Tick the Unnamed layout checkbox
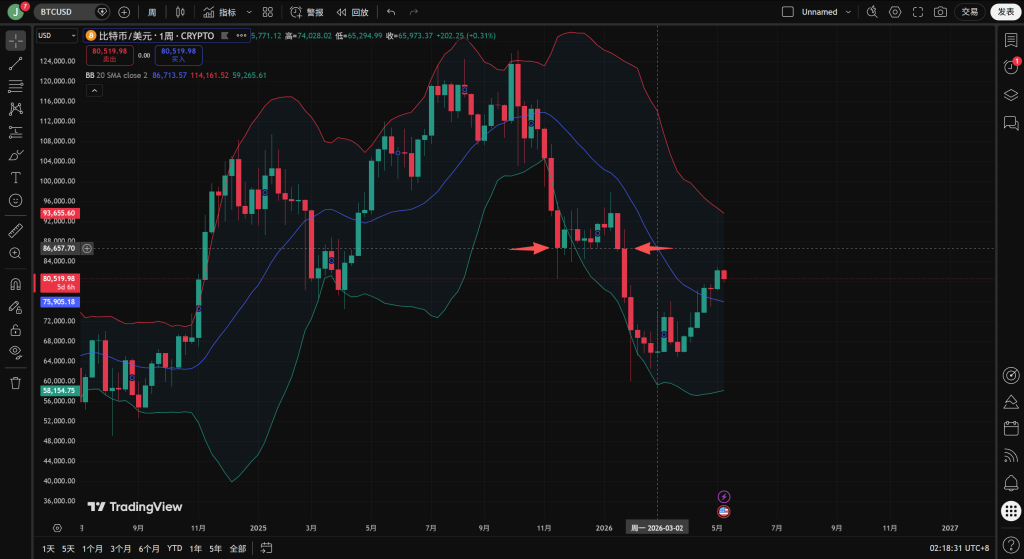The image size is (1024, 559). coord(788,12)
